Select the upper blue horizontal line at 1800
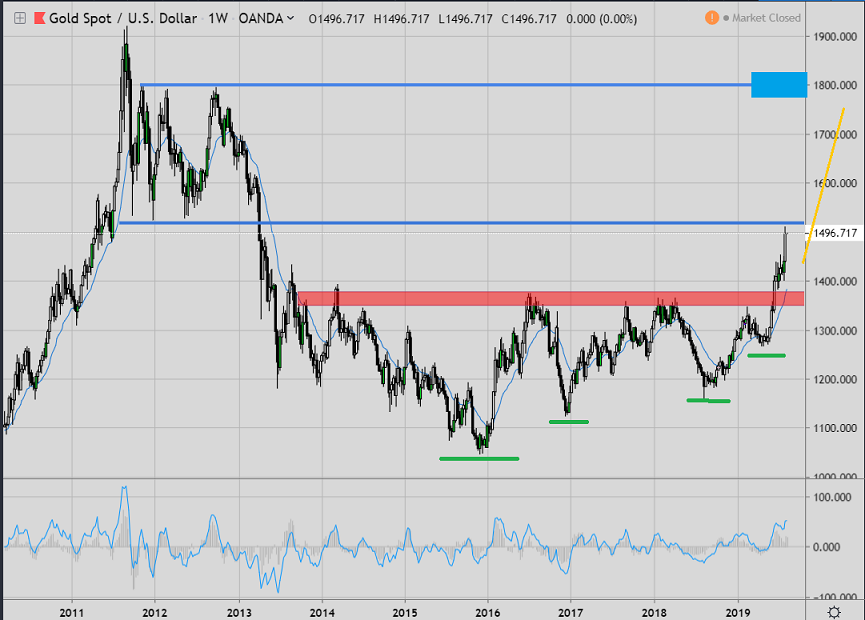This screenshot has width=865, height=620. pyautogui.click(x=450, y=85)
